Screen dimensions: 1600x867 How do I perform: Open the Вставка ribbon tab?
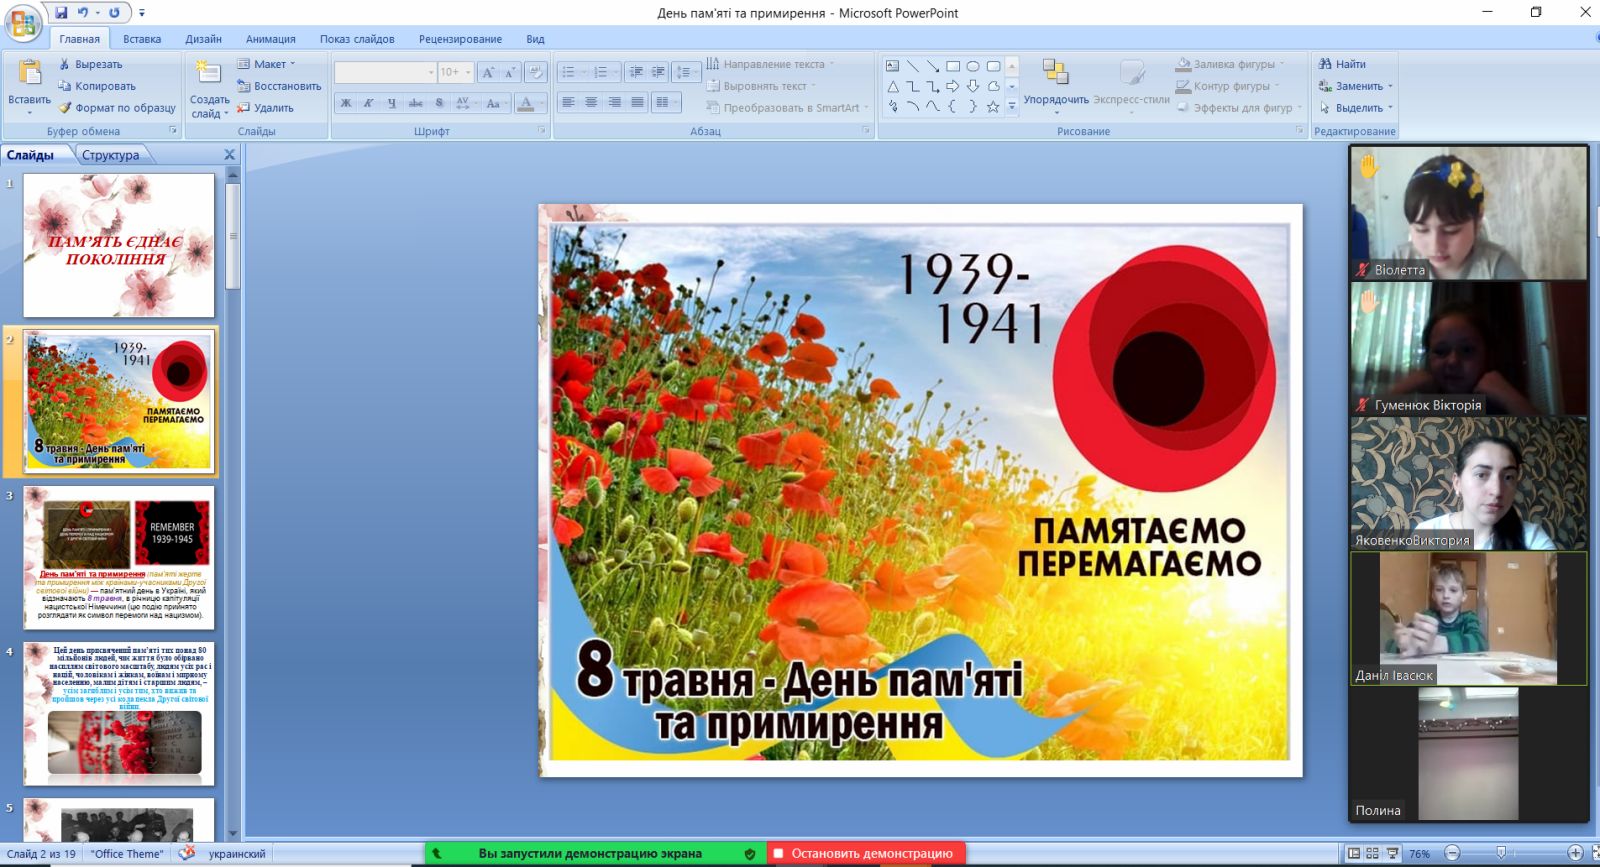pos(142,39)
